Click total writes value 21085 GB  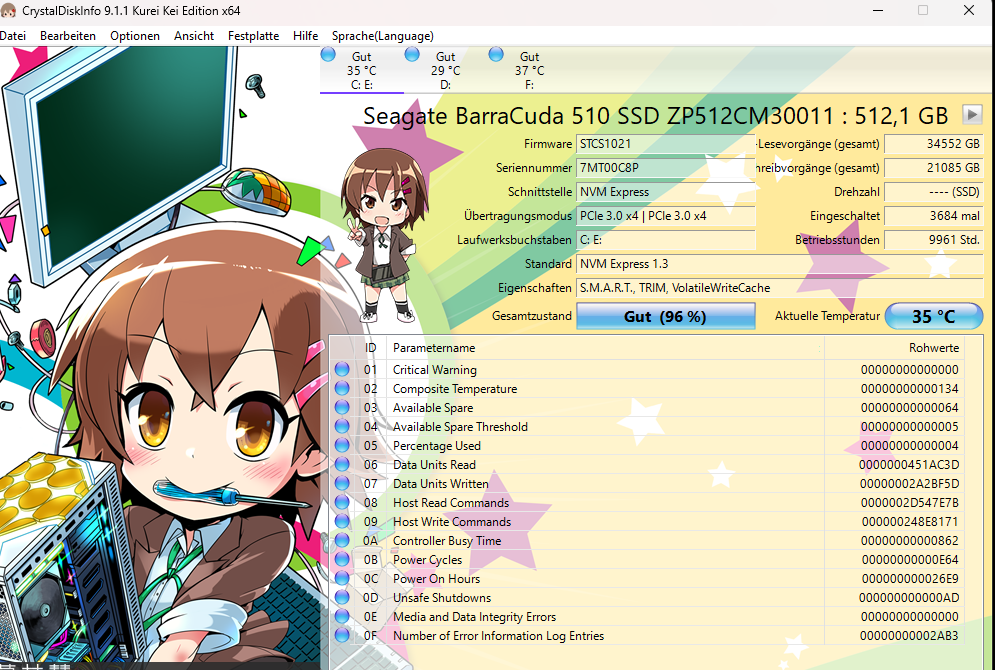coord(933,168)
